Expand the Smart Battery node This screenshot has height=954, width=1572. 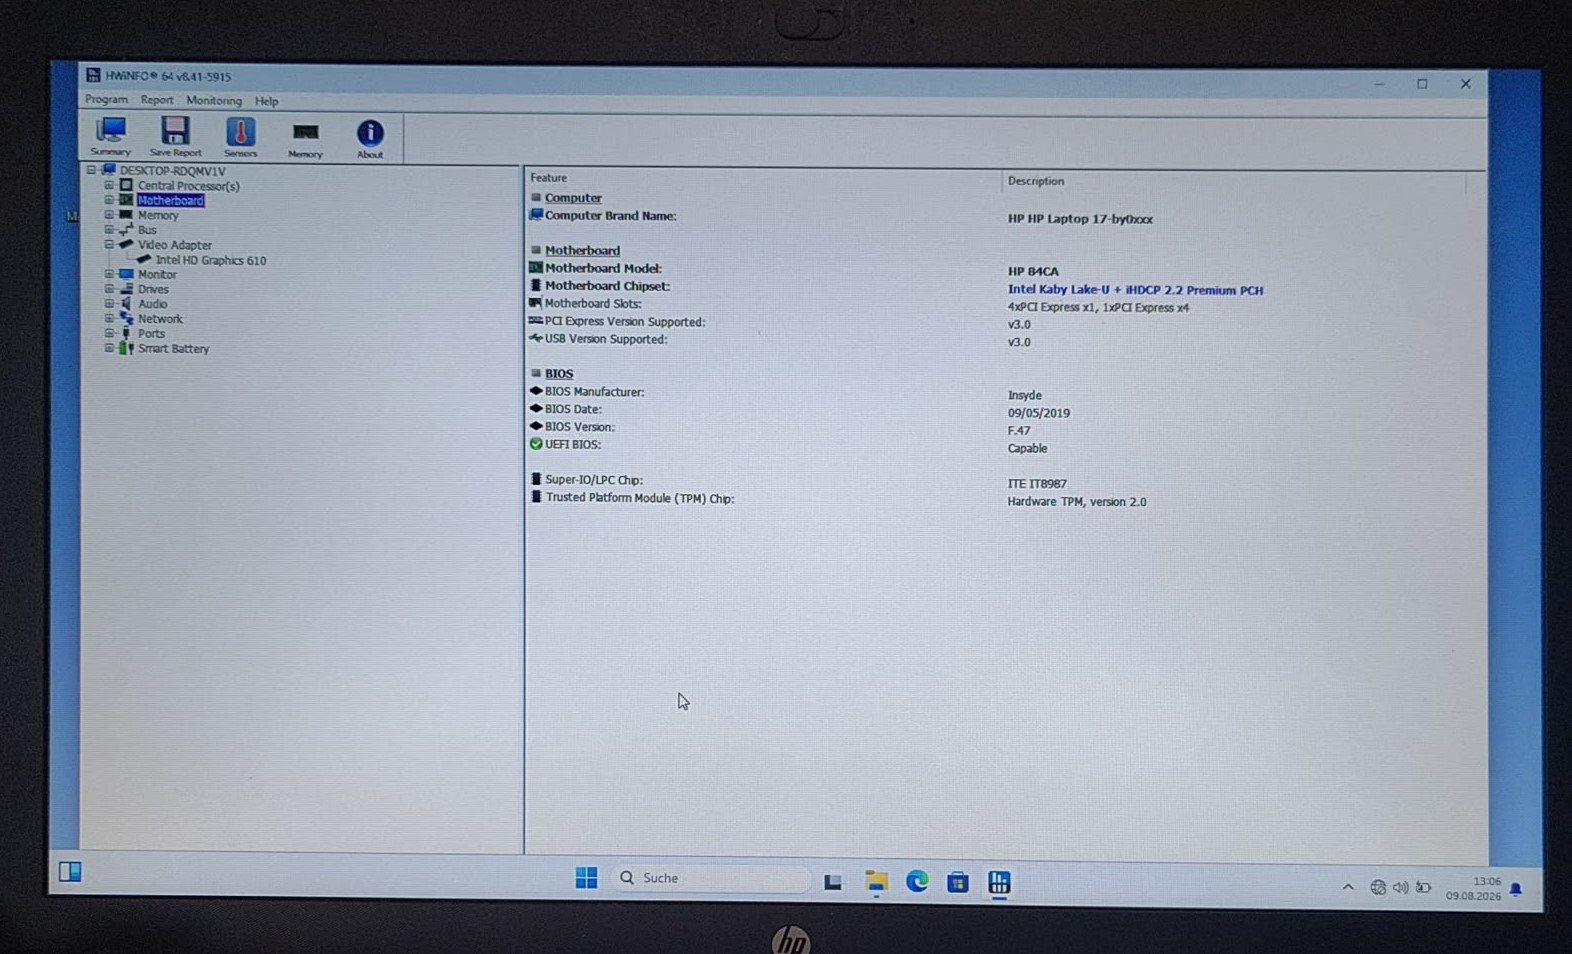click(109, 348)
